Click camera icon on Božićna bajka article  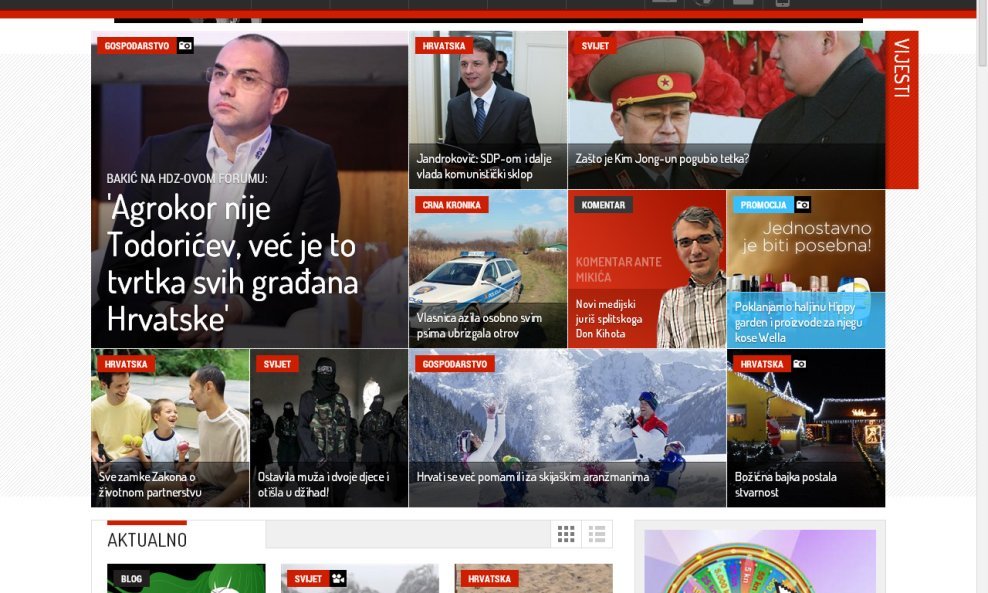[800, 364]
